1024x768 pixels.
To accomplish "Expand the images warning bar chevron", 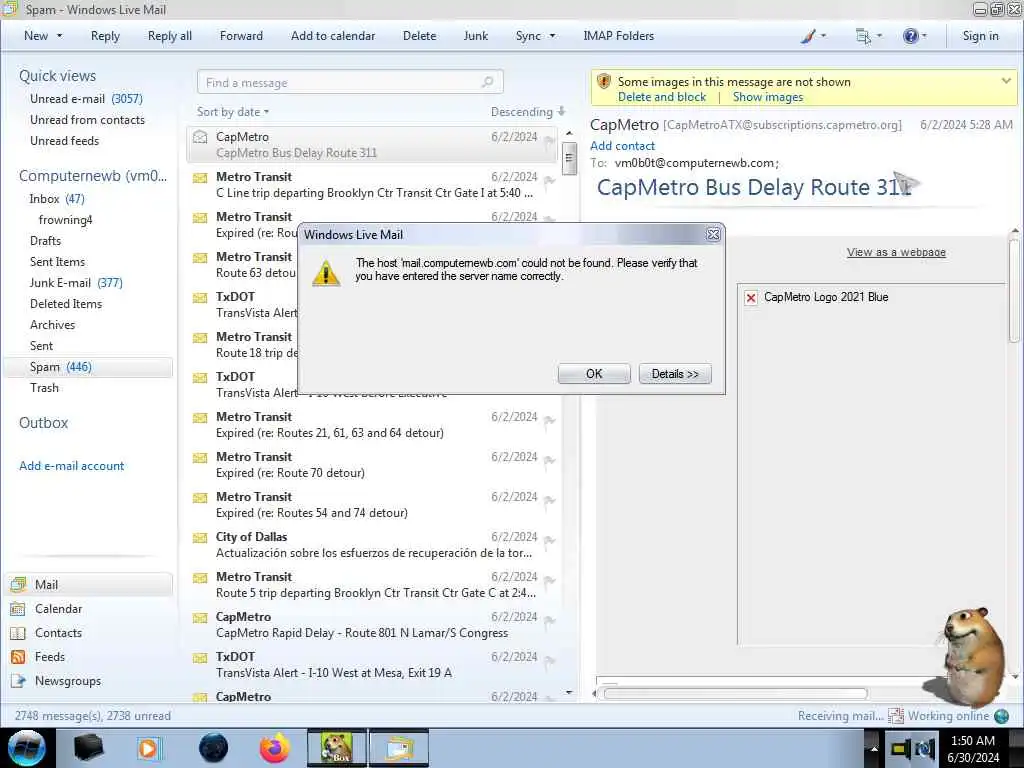I will pos(1006,81).
